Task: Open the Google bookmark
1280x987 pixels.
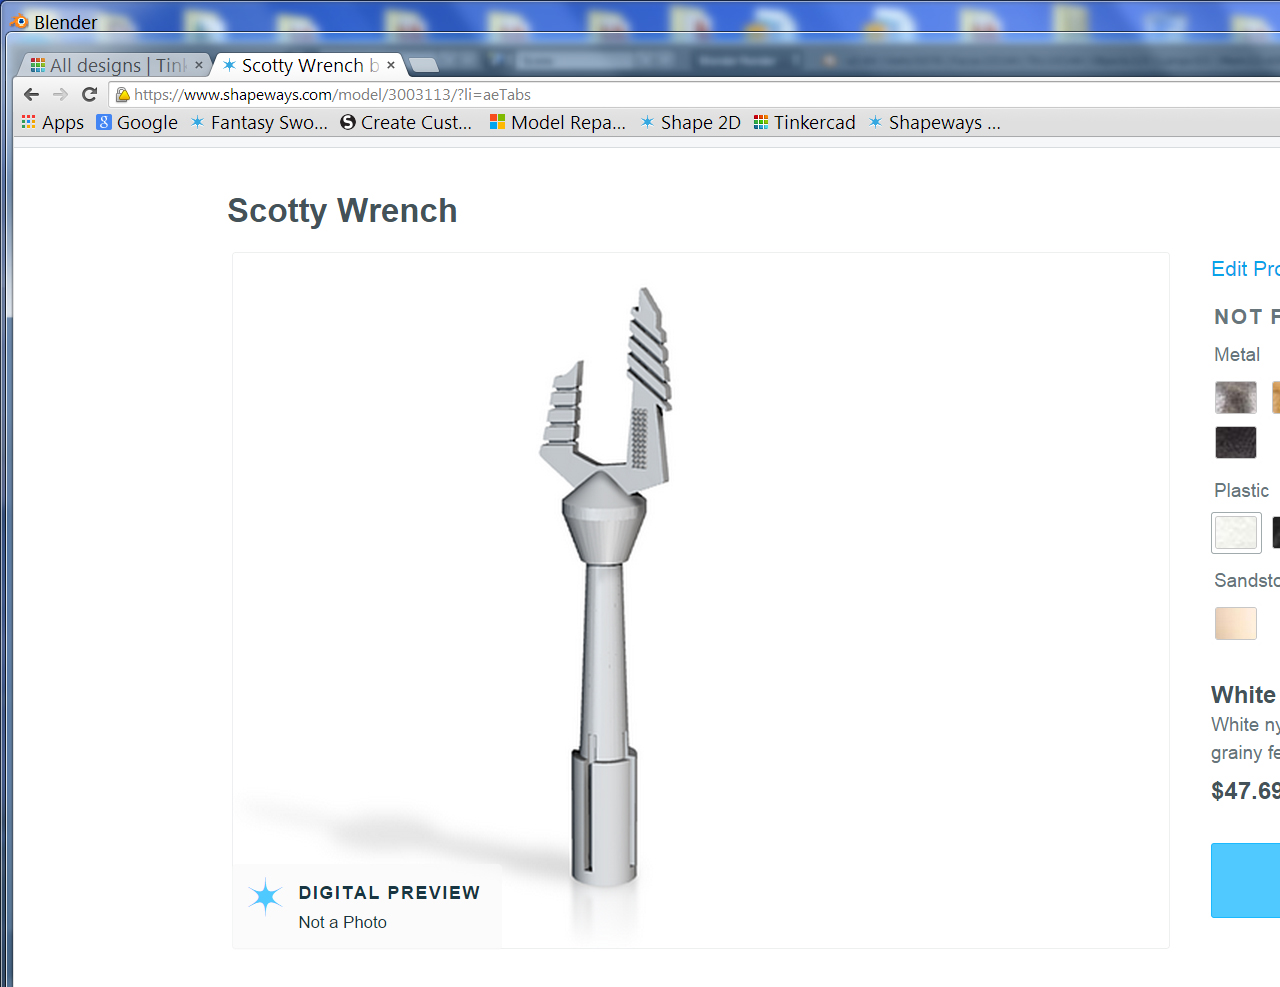Action: [137, 122]
